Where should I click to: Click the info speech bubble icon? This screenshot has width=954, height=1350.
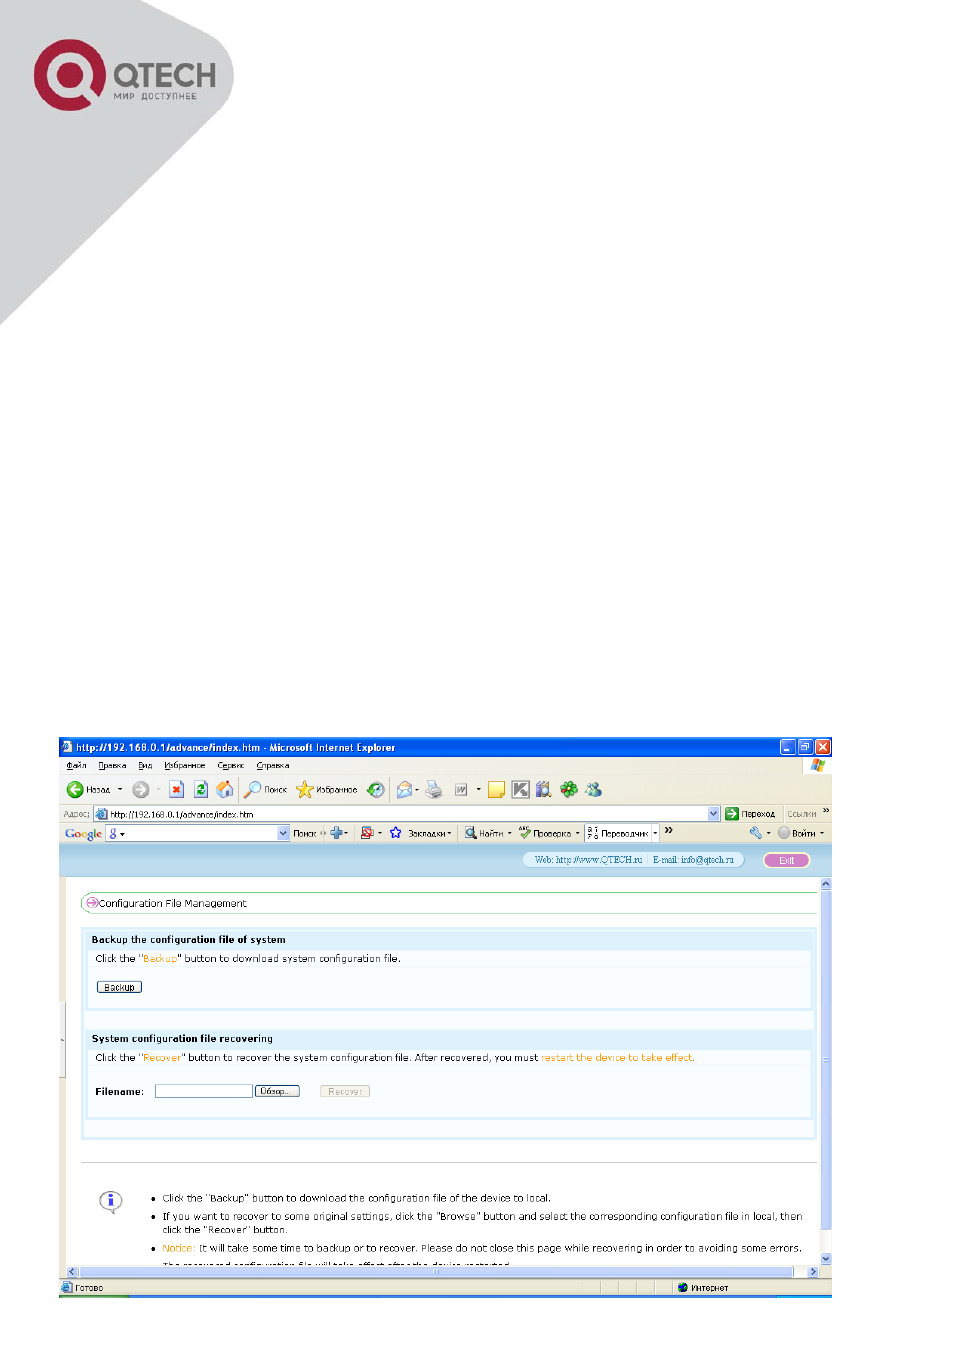coord(111,1201)
